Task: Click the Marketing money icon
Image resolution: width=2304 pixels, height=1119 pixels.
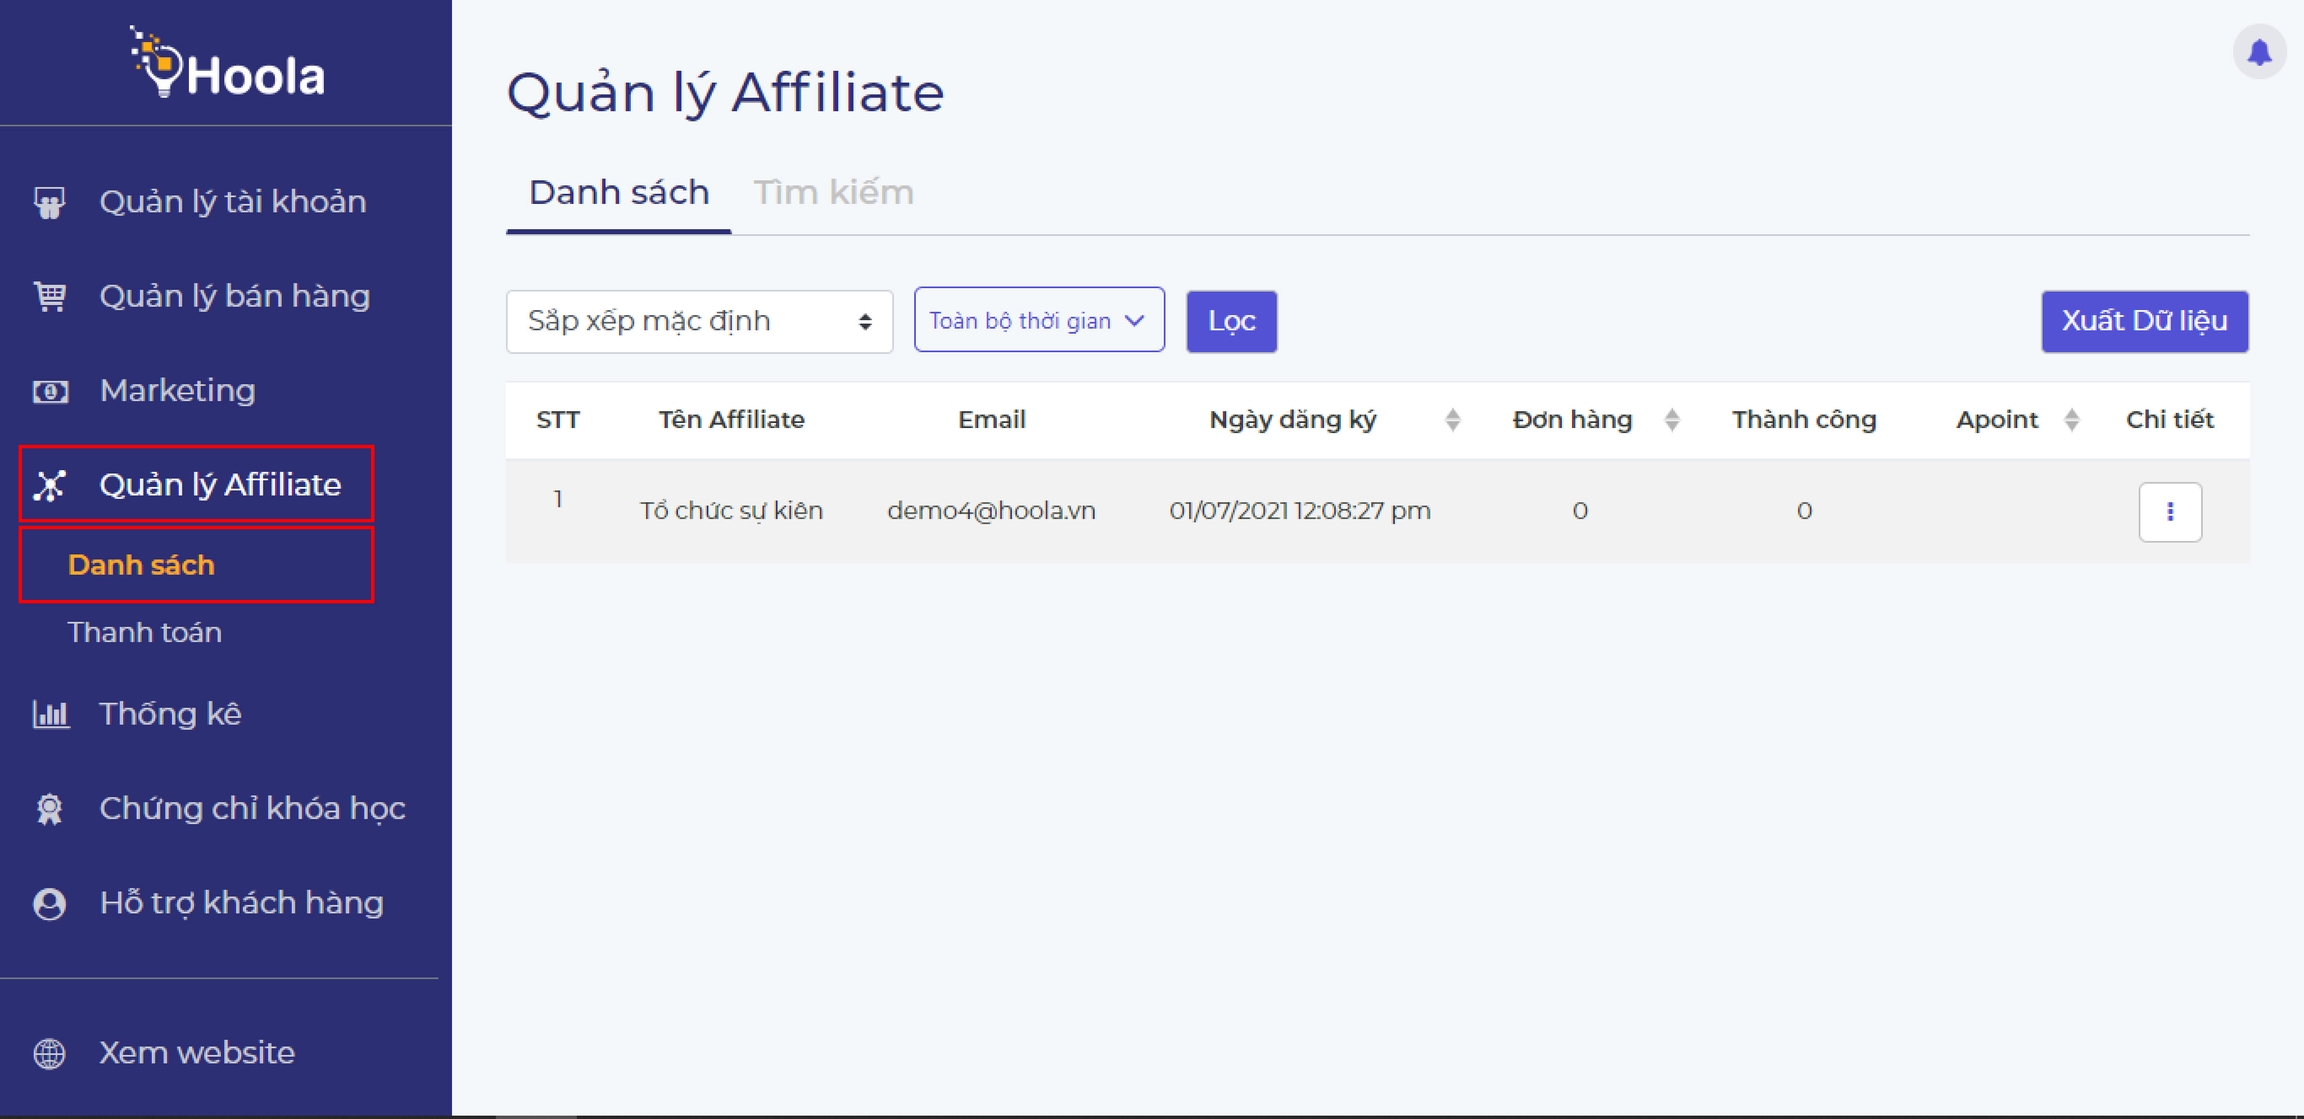Action: 50,391
